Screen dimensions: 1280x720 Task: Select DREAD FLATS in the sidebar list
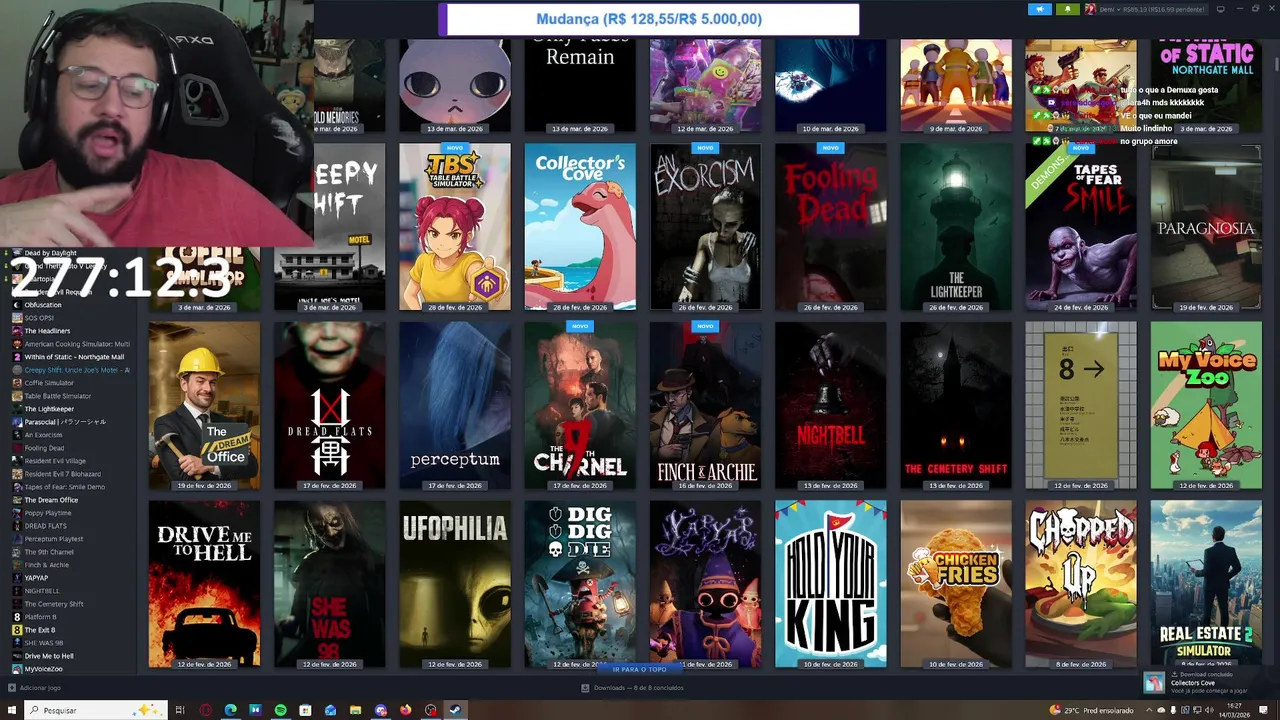(46, 526)
